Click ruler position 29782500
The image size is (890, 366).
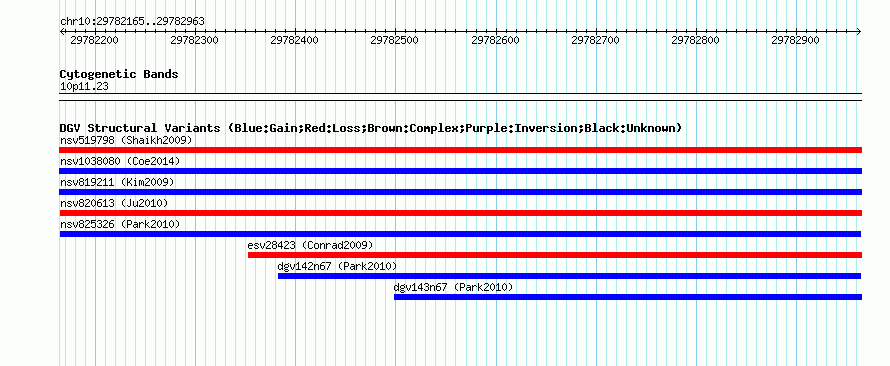click(x=394, y=40)
